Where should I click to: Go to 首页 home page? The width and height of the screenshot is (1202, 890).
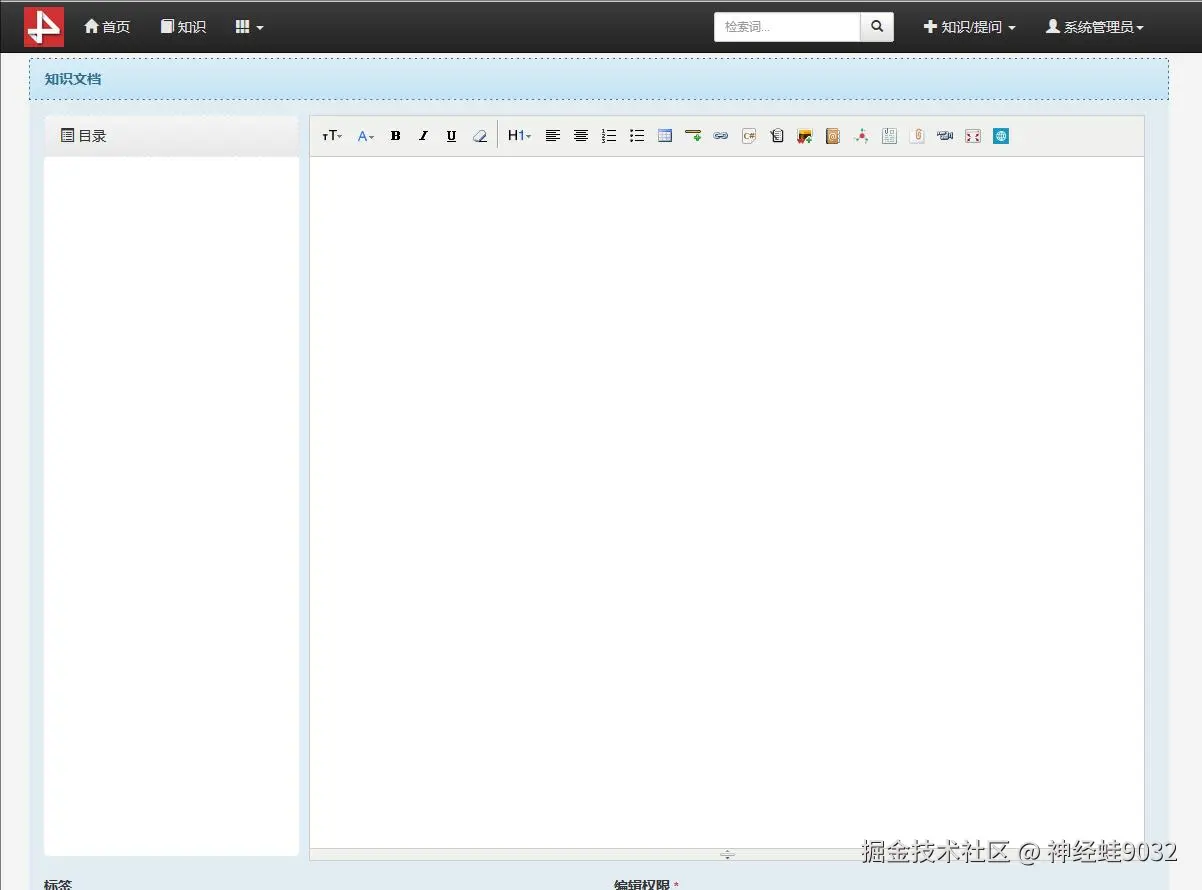107,27
